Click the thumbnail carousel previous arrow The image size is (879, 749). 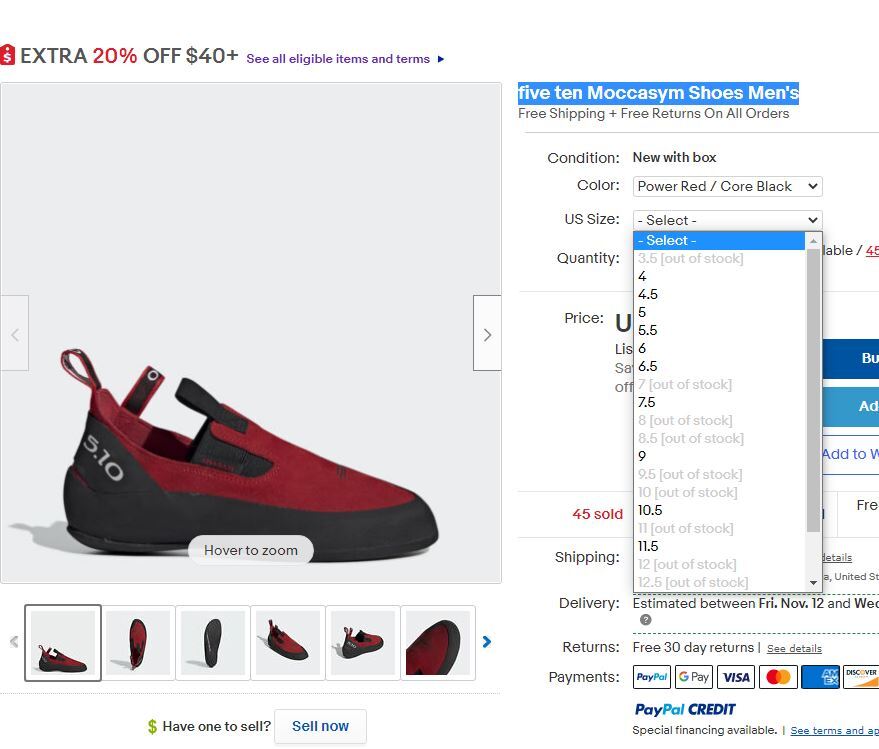click(x=14, y=642)
